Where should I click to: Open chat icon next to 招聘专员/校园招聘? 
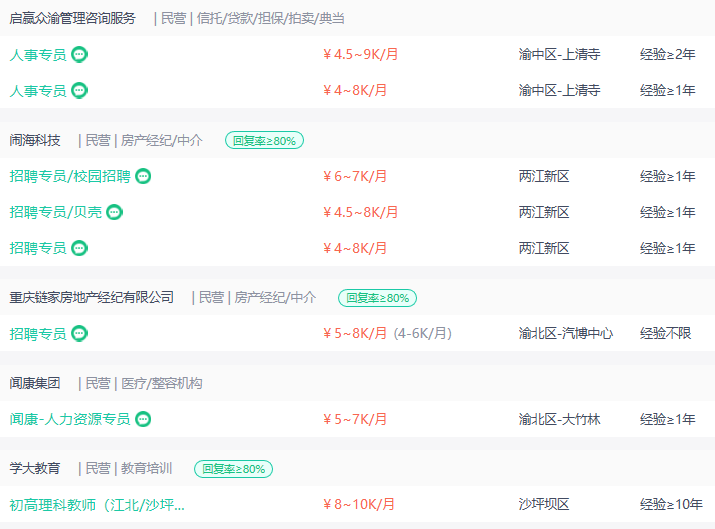[143, 176]
